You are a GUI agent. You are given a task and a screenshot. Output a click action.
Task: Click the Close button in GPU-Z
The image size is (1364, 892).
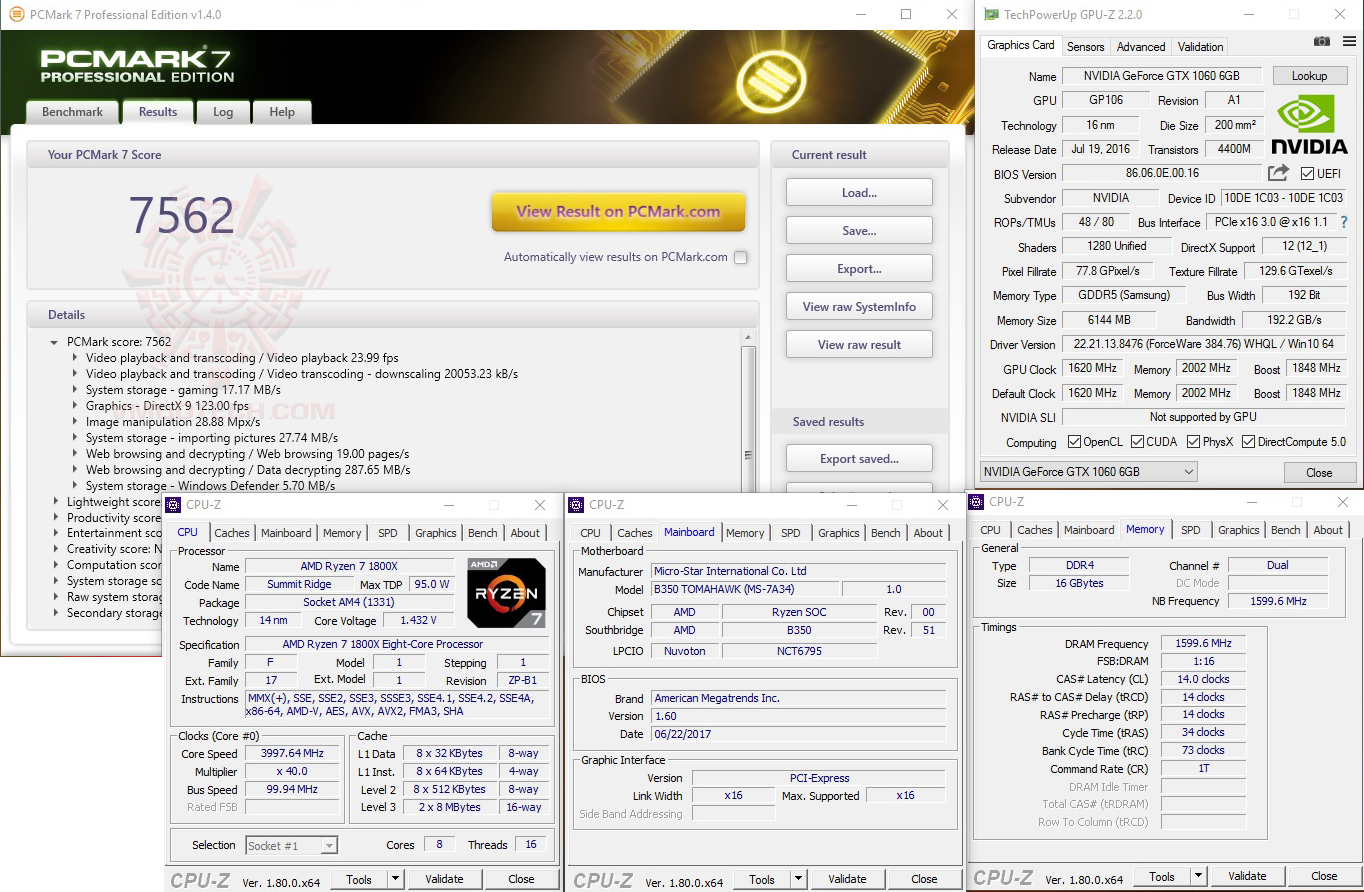pos(1319,473)
